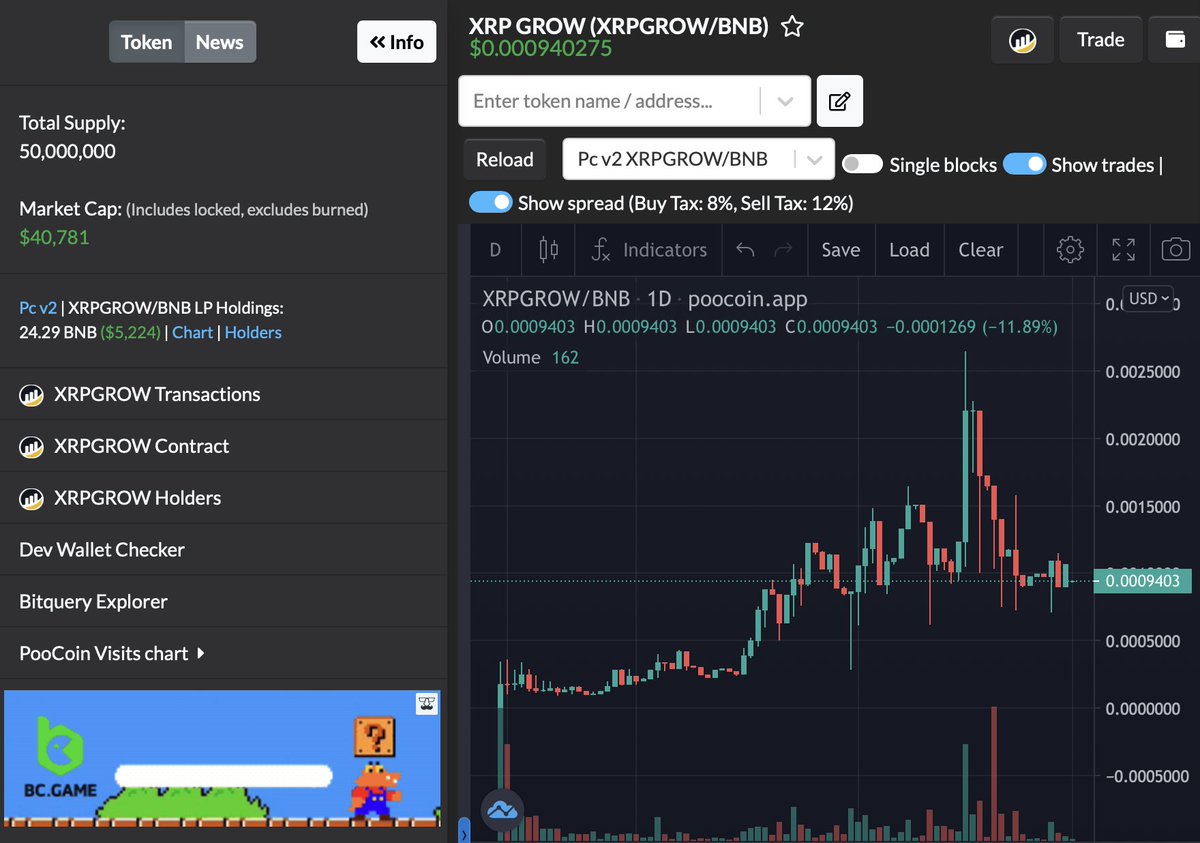
Task: Open the PooCoin chart logo button
Action: [x=1022, y=40]
